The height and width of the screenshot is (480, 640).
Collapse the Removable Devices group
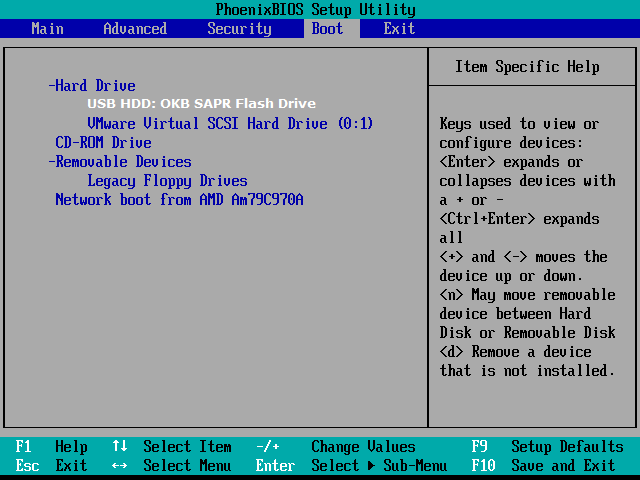tap(120, 162)
